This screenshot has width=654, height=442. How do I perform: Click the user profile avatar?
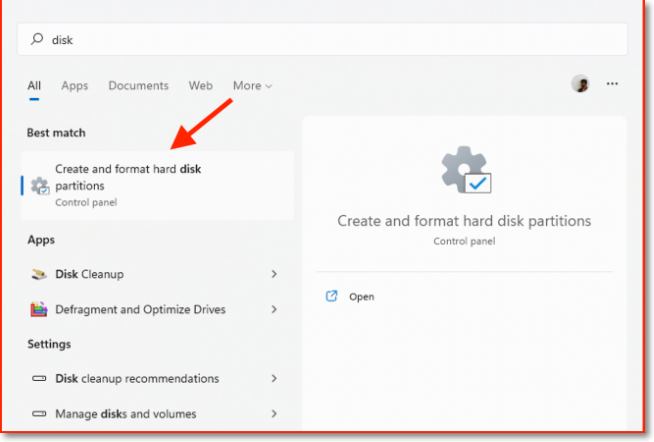[x=580, y=84]
